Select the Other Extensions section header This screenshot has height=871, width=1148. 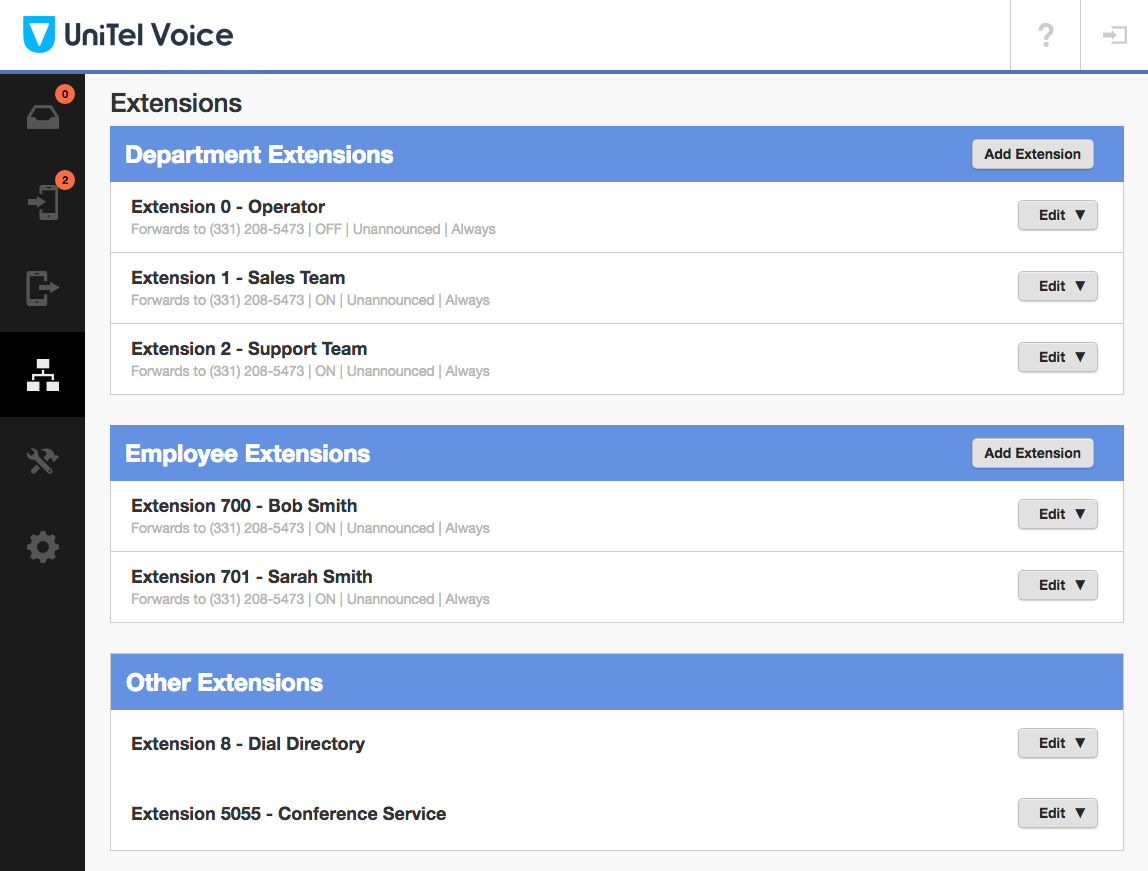[223, 682]
